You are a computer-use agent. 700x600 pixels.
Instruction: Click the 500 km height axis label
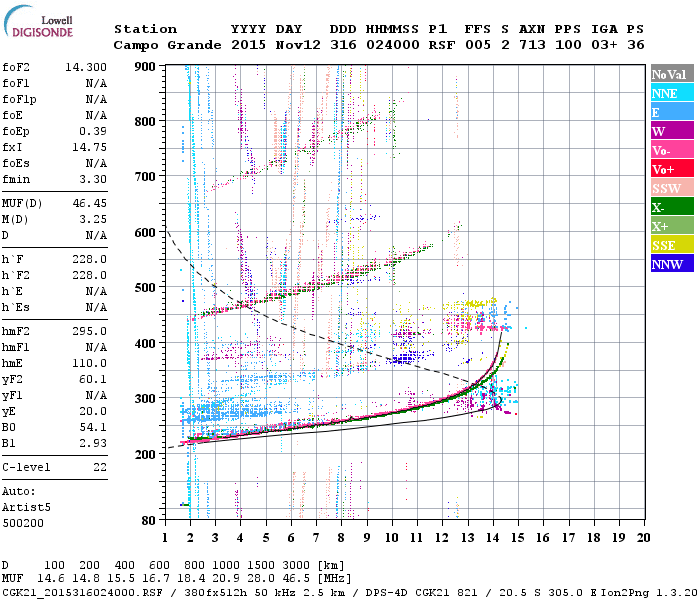145,288
